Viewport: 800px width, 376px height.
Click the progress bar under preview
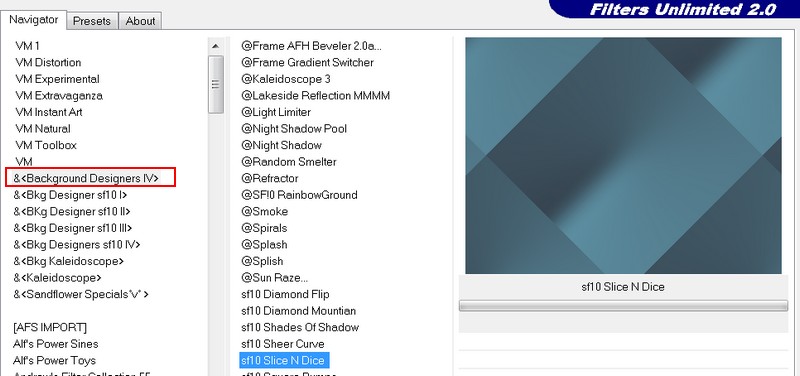(623, 306)
